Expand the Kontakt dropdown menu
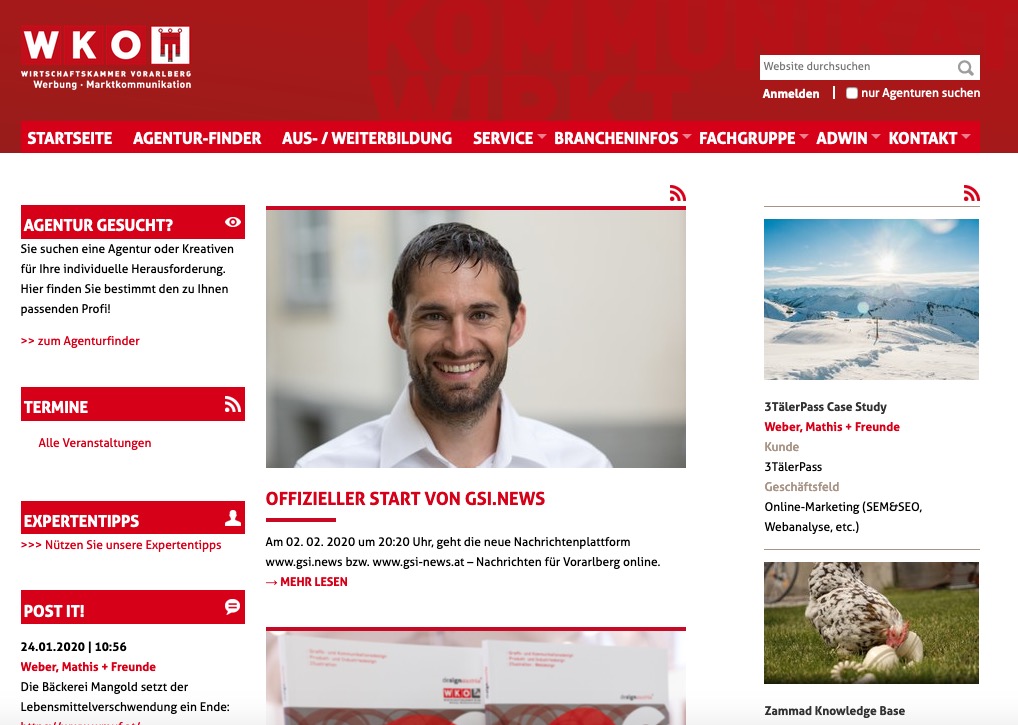Viewport: 1018px width, 725px height. (928, 138)
